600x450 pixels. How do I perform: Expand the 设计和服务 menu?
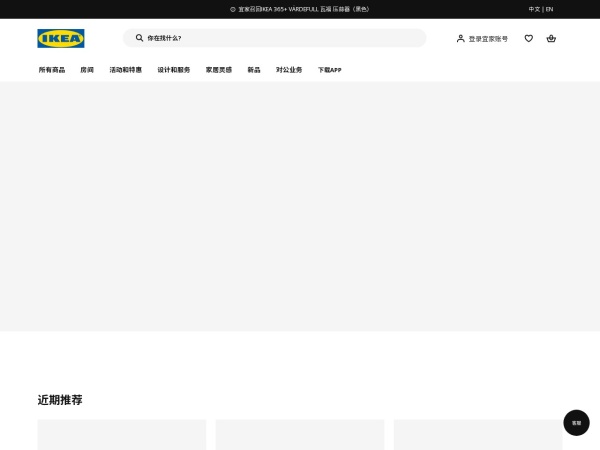(x=173, y=70)
